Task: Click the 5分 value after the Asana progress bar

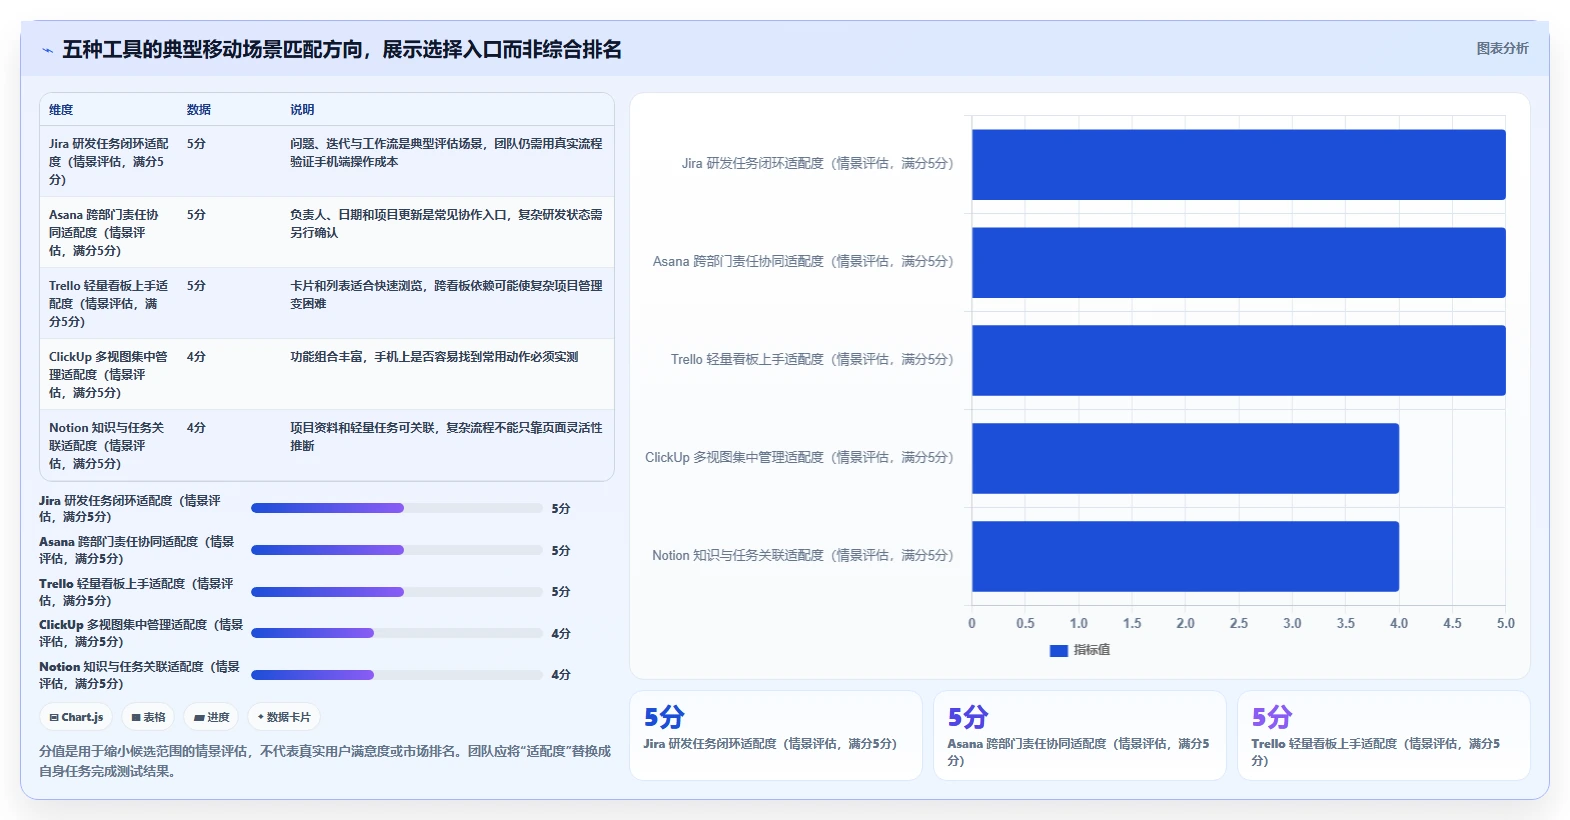Action: 561,551
